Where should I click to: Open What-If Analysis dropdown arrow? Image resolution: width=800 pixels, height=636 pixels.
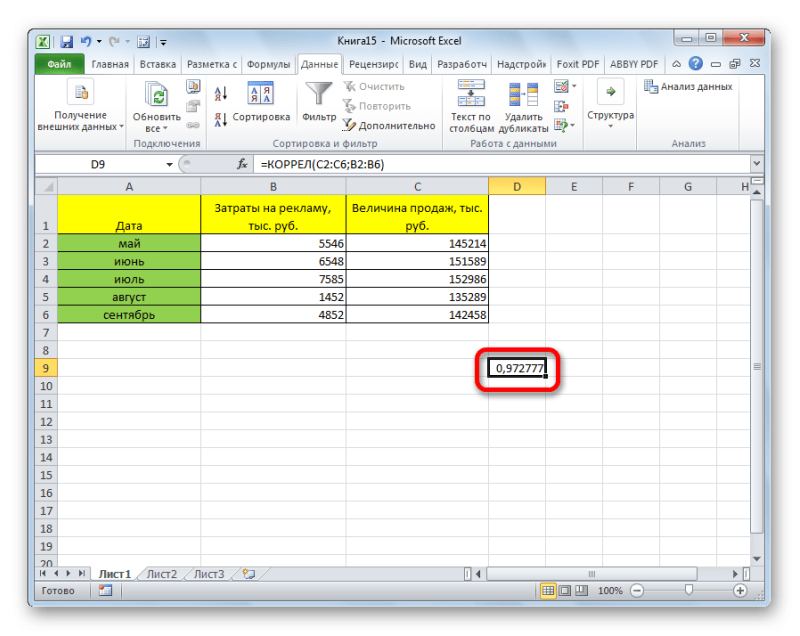(x=573, y=125)
